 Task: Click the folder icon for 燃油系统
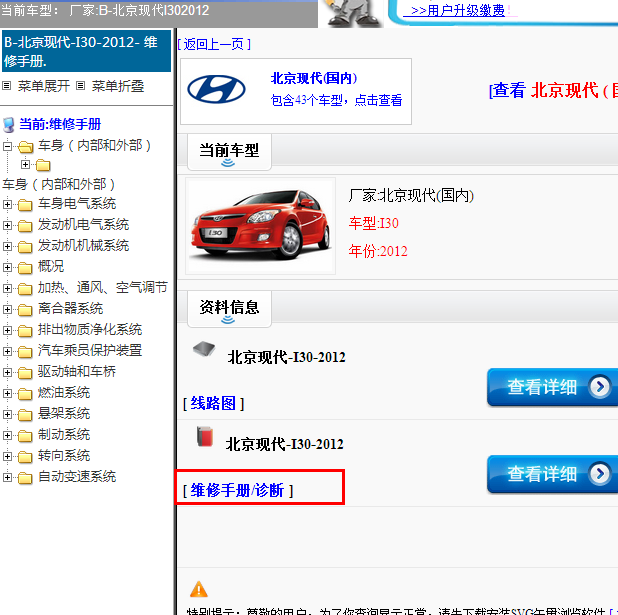[25, 394]
